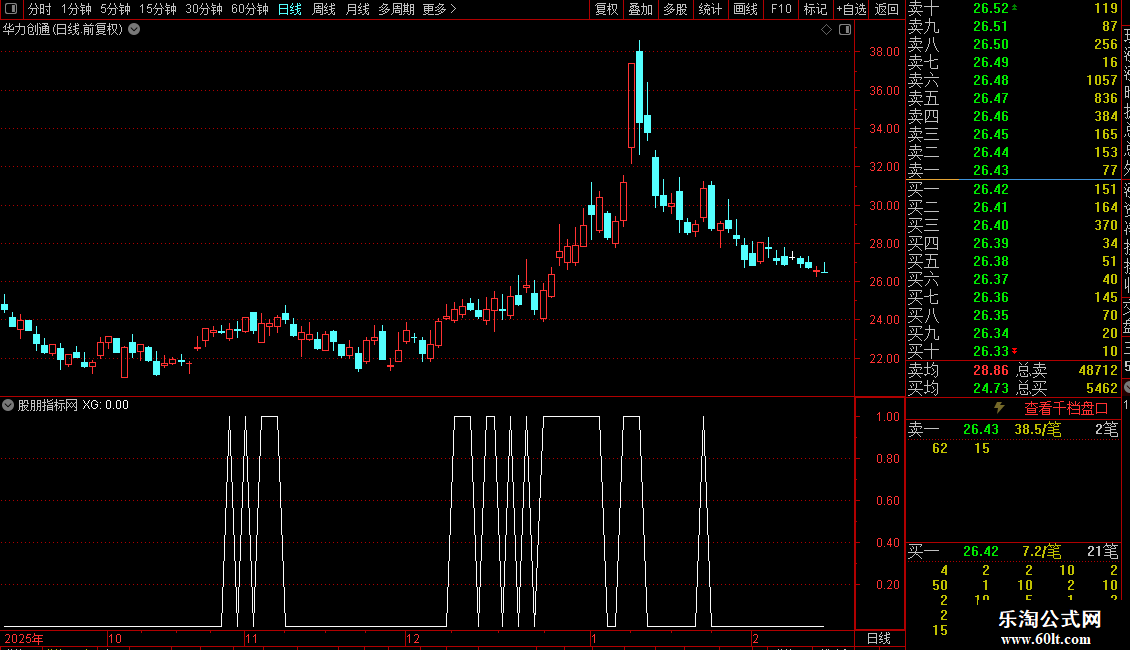Click the 标记 mark button
1130x650 pixels.
click(x=815, y=9)
